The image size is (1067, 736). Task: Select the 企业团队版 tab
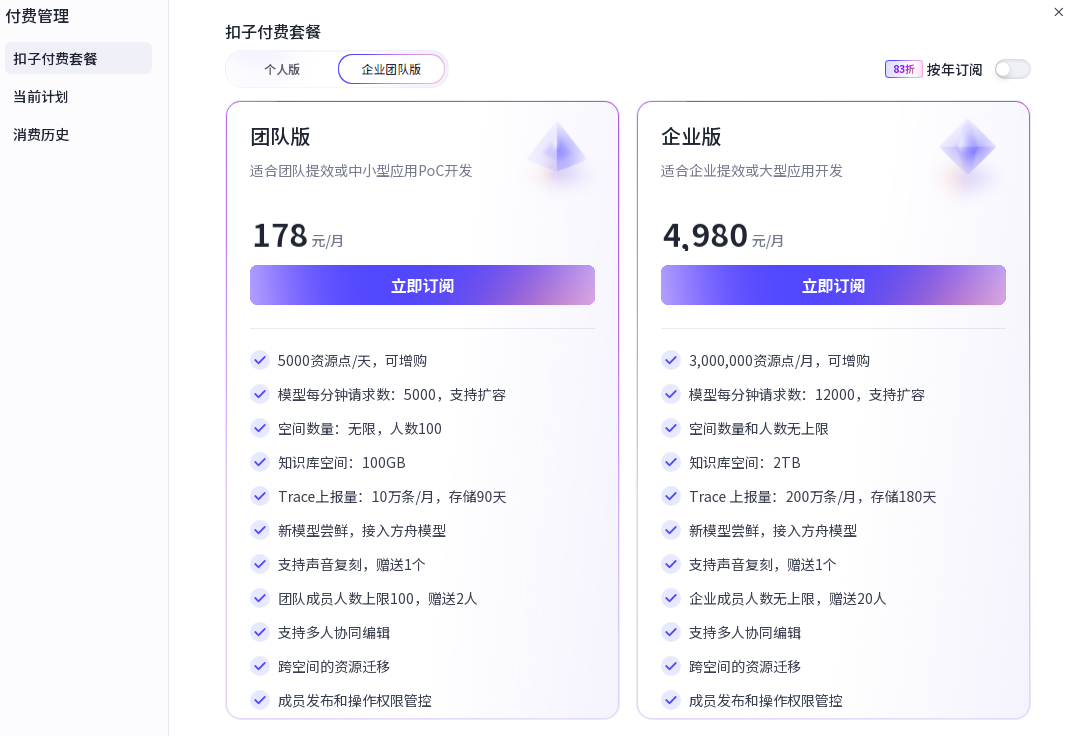tap(391, 69)
